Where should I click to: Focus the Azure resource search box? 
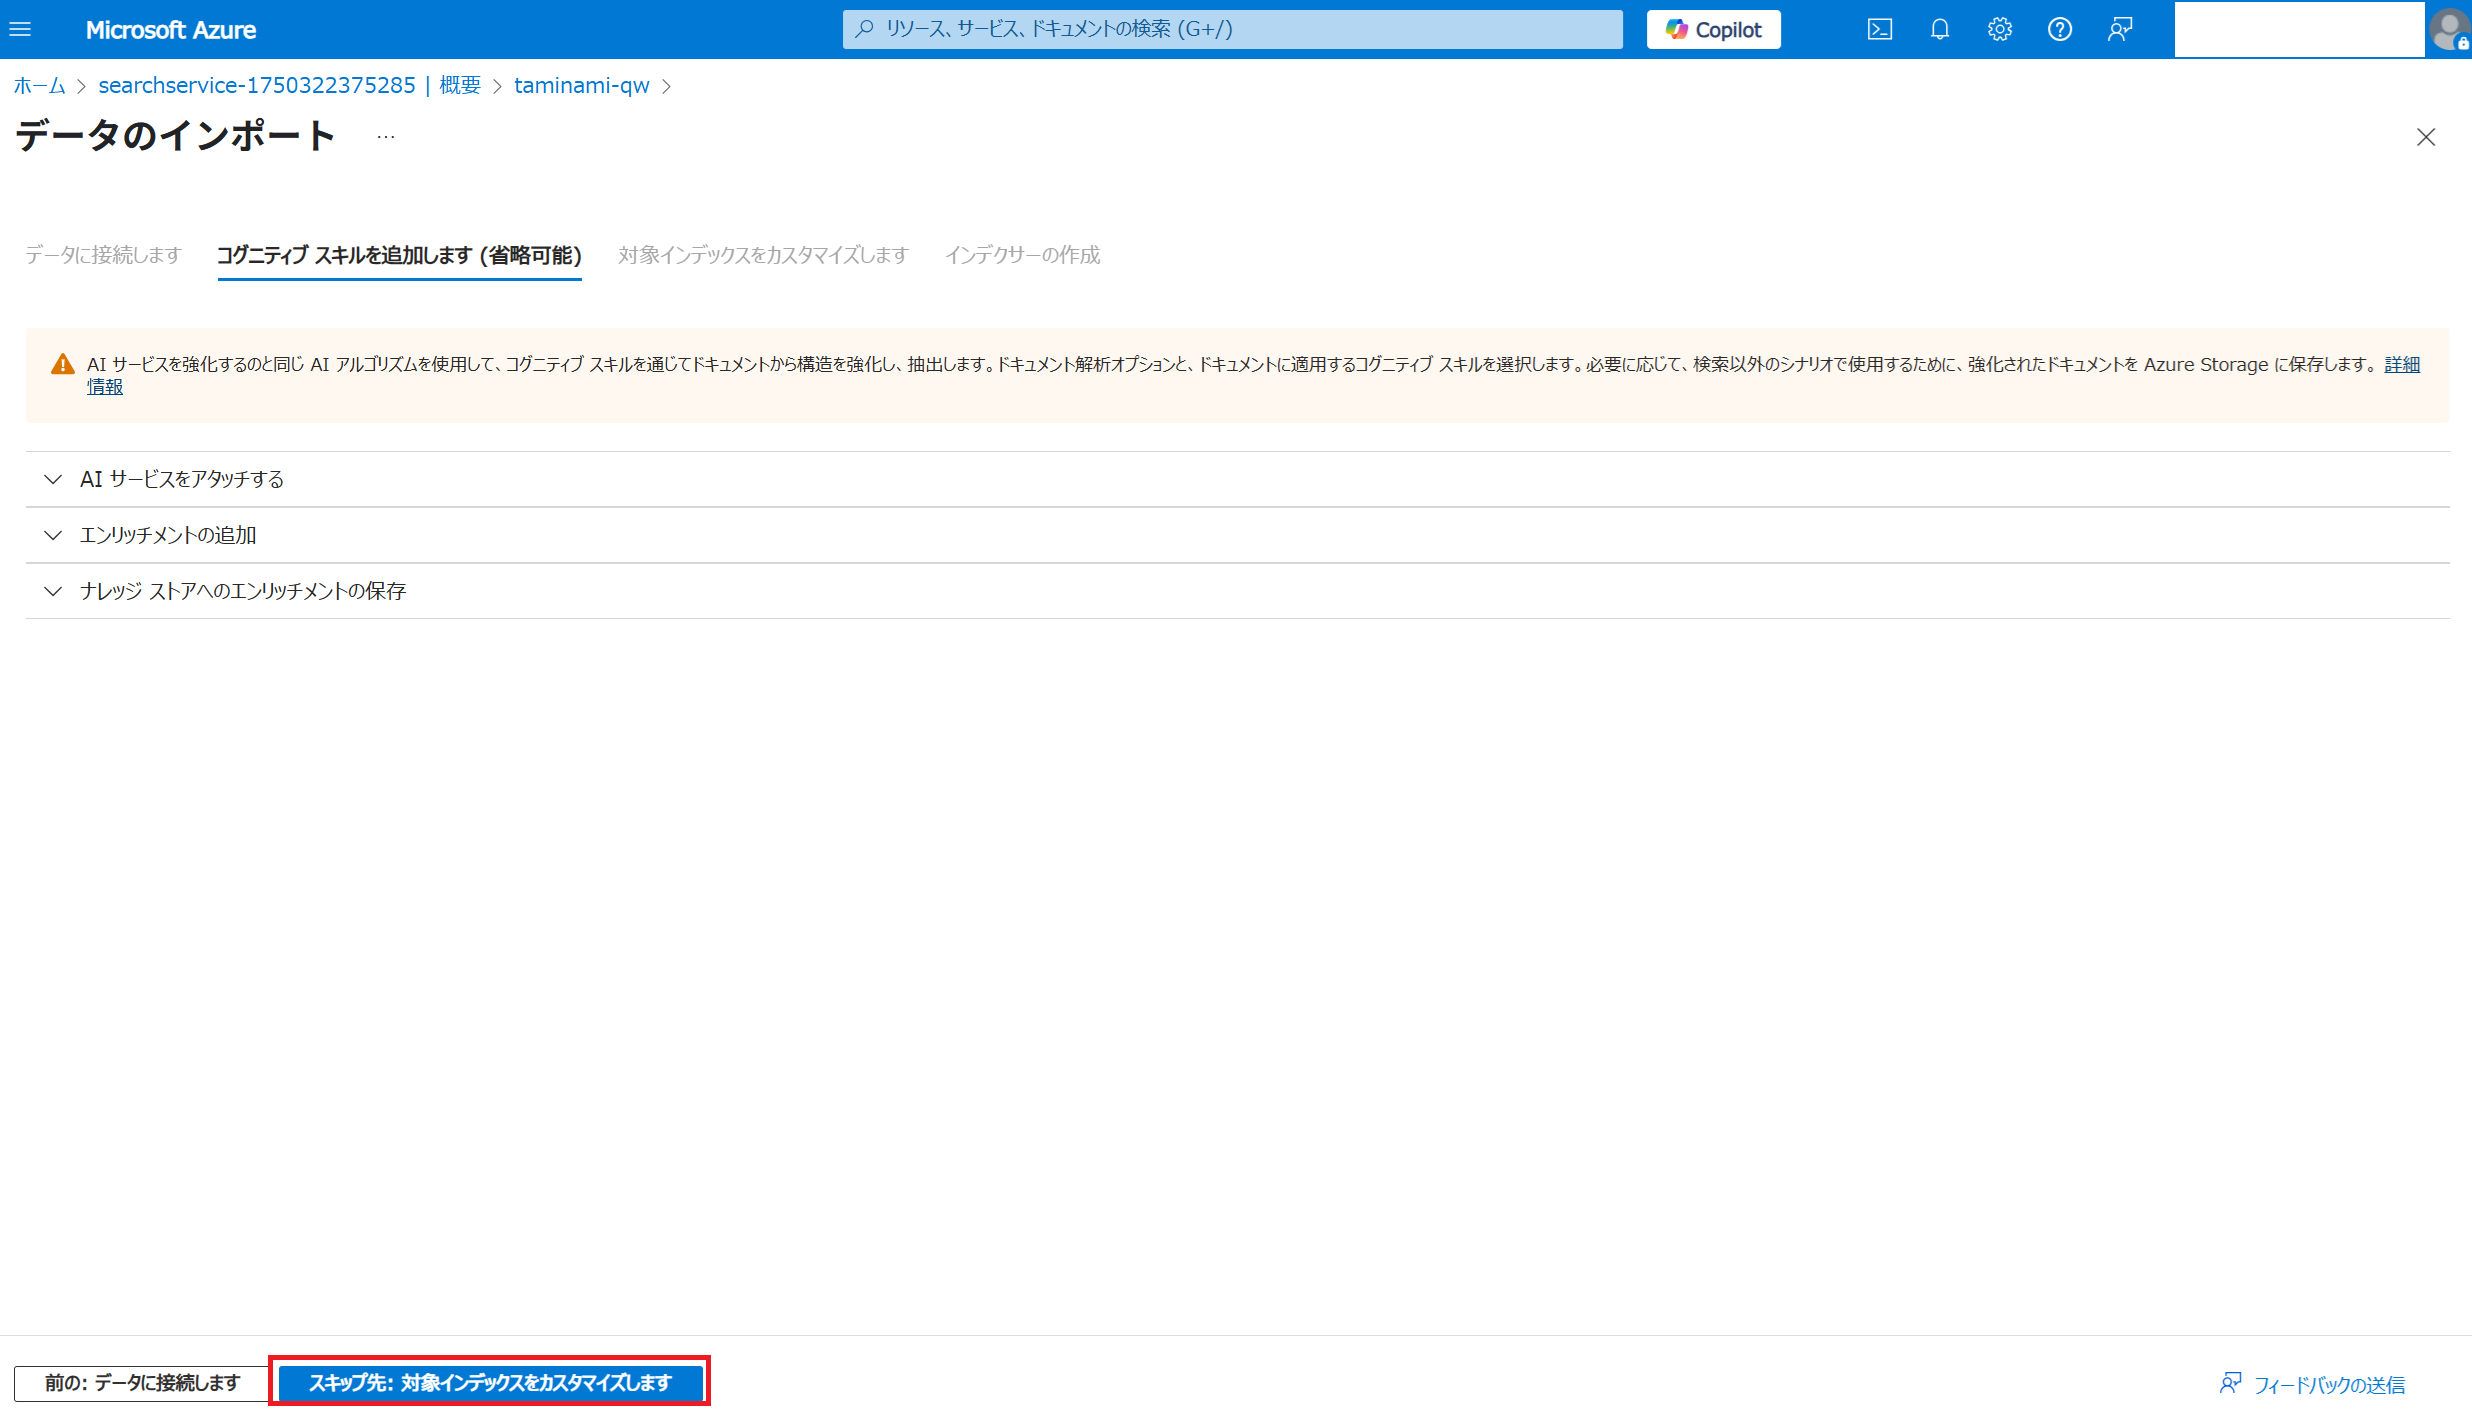(1232, 29)
